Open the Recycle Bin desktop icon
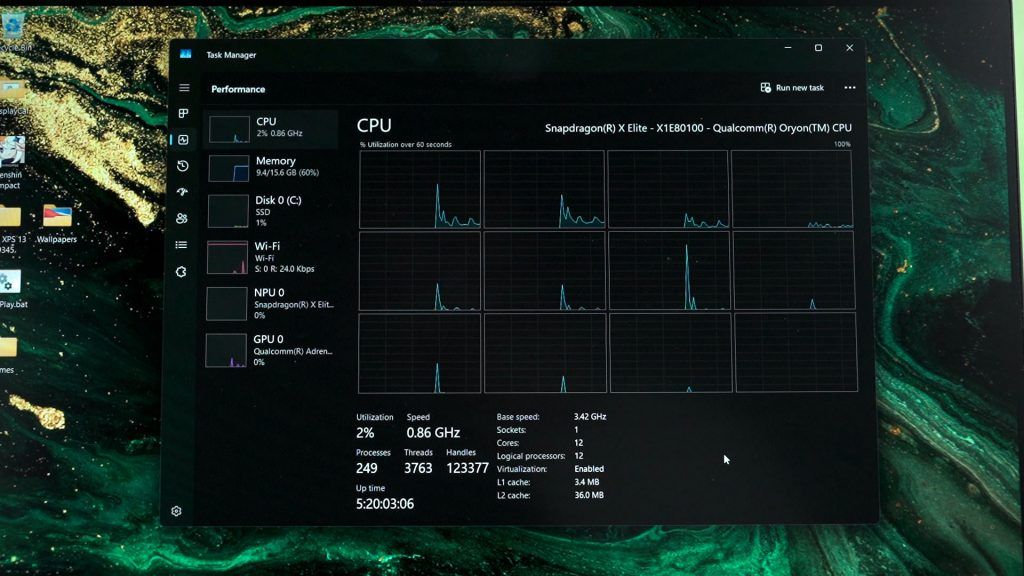Screen dimensions: 1024x576 [x=13, y=31]
